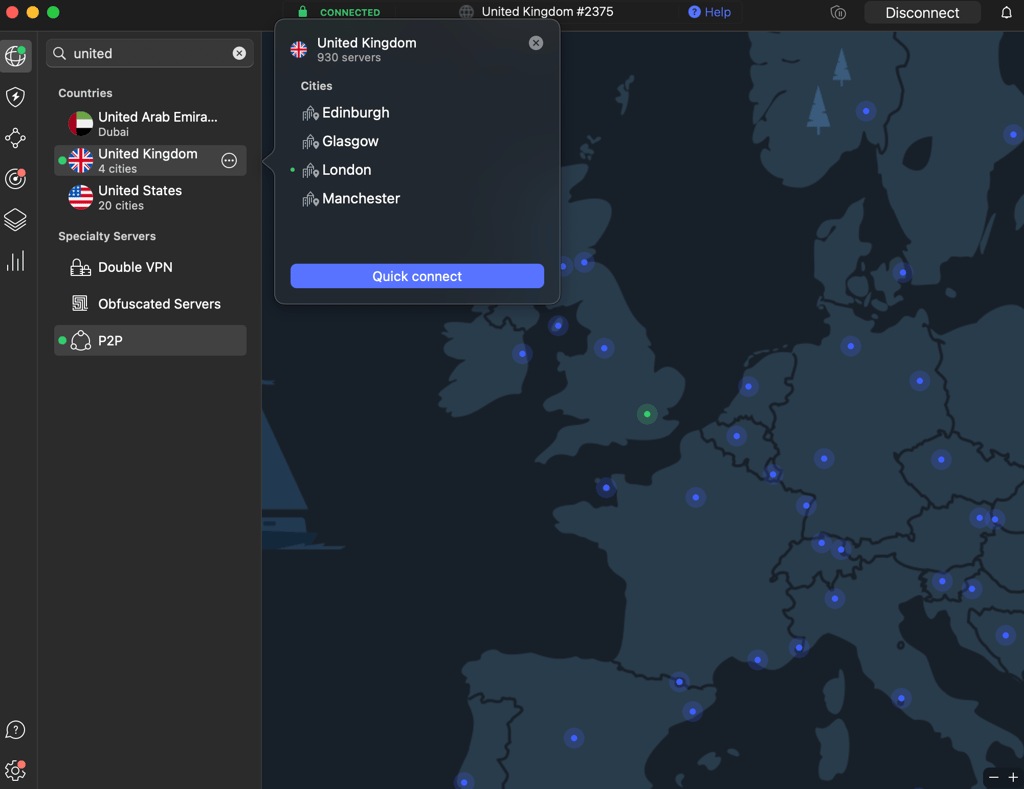This screenshot has width=1024, height=789.
Task: Click the UK flag in popup header
Action: [299, 50]
